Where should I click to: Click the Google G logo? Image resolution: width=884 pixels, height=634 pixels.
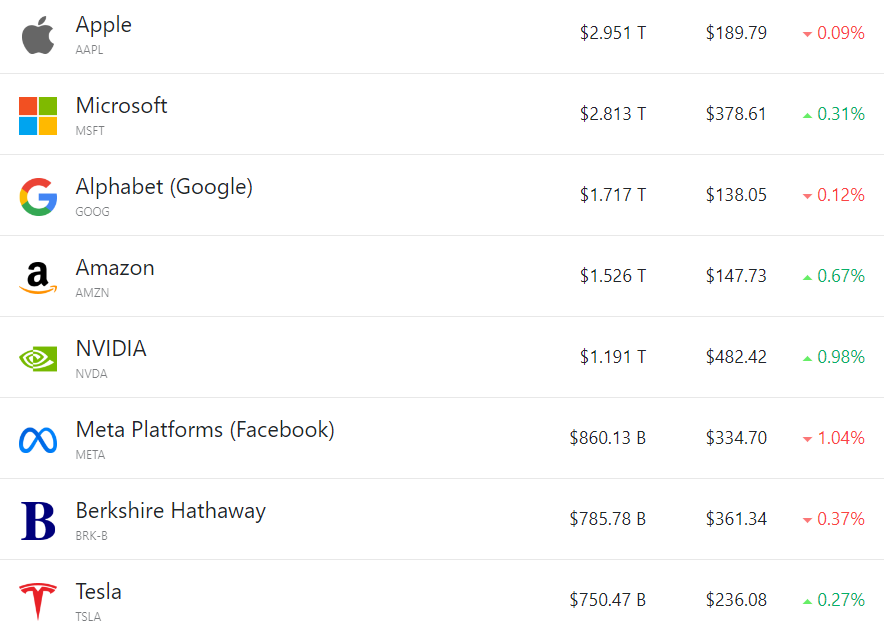coord(38,197)
